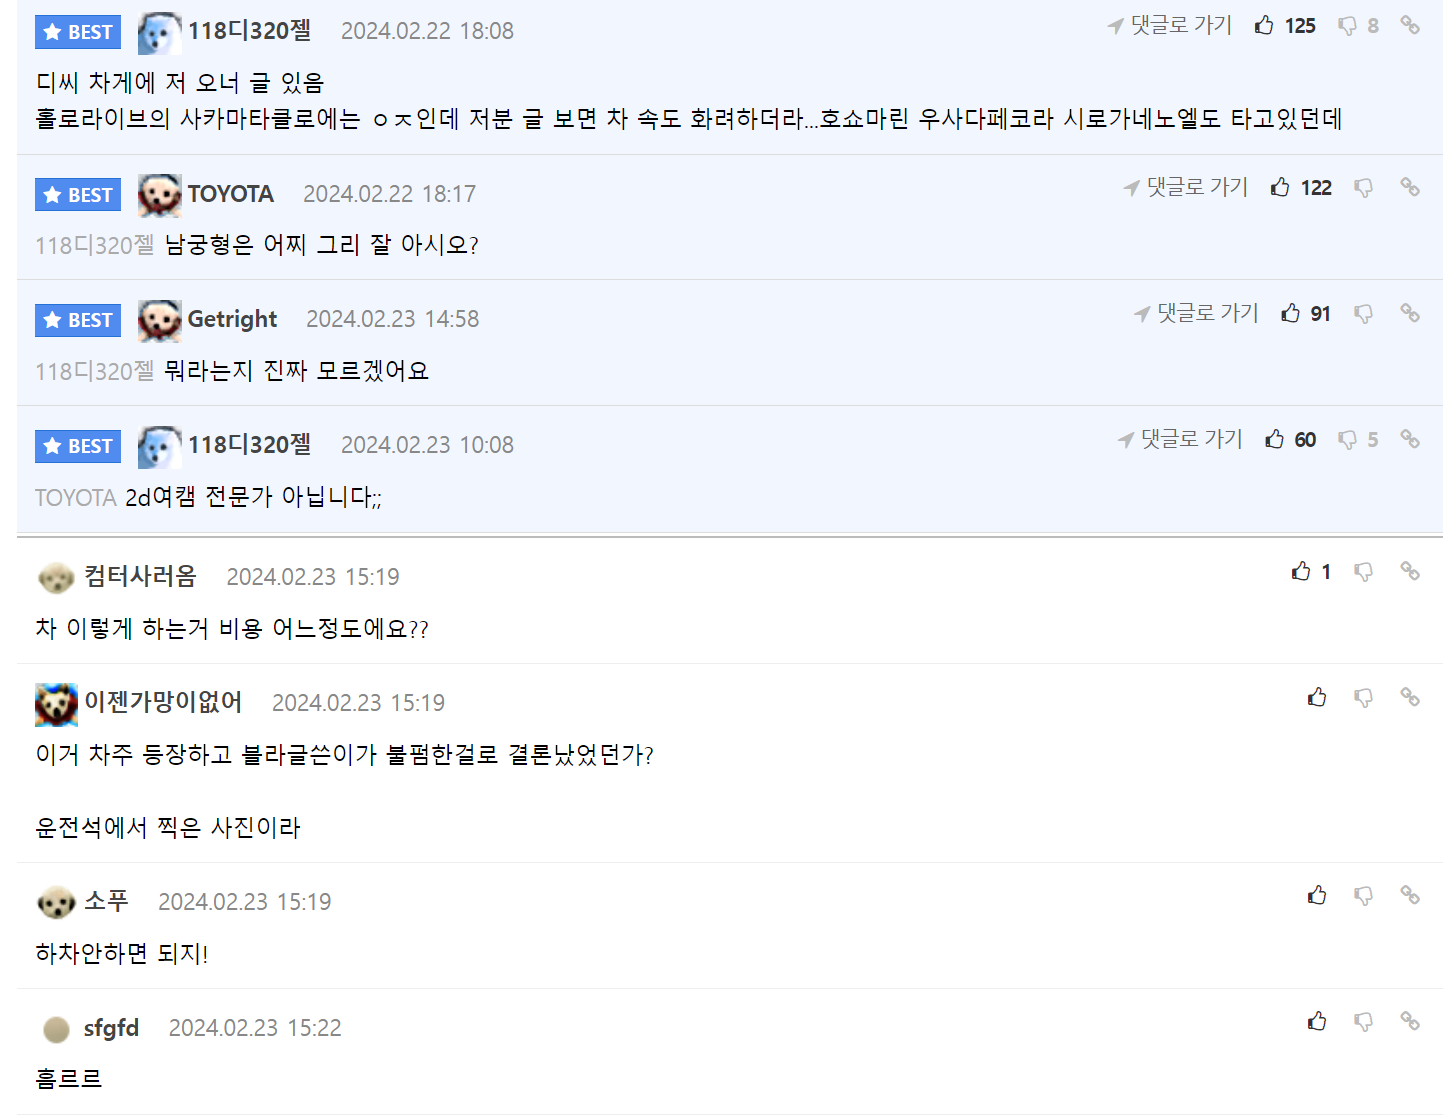Jump to TOYOTA's comment with 댓글로 가기
This screenshot has width=1443, height=1118.
(x=1186, y=187)
